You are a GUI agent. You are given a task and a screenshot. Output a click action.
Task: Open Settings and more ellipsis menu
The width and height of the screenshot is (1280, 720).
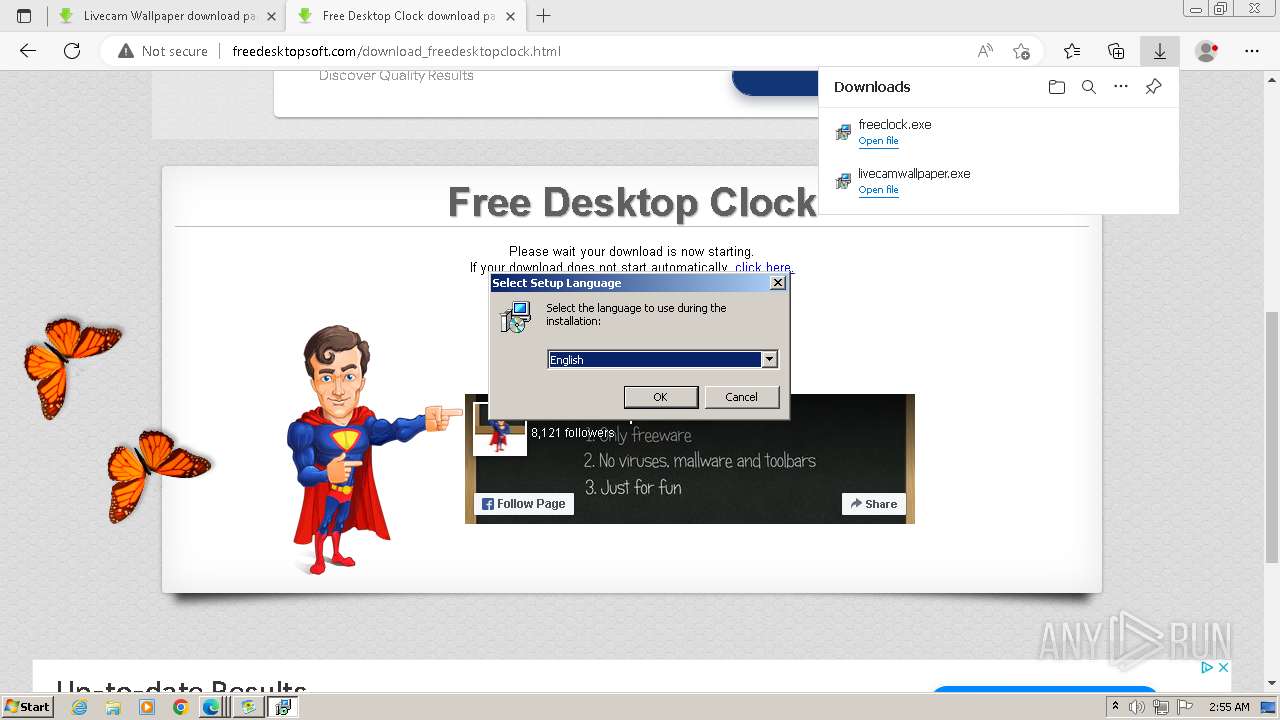tap(1252, 51)
